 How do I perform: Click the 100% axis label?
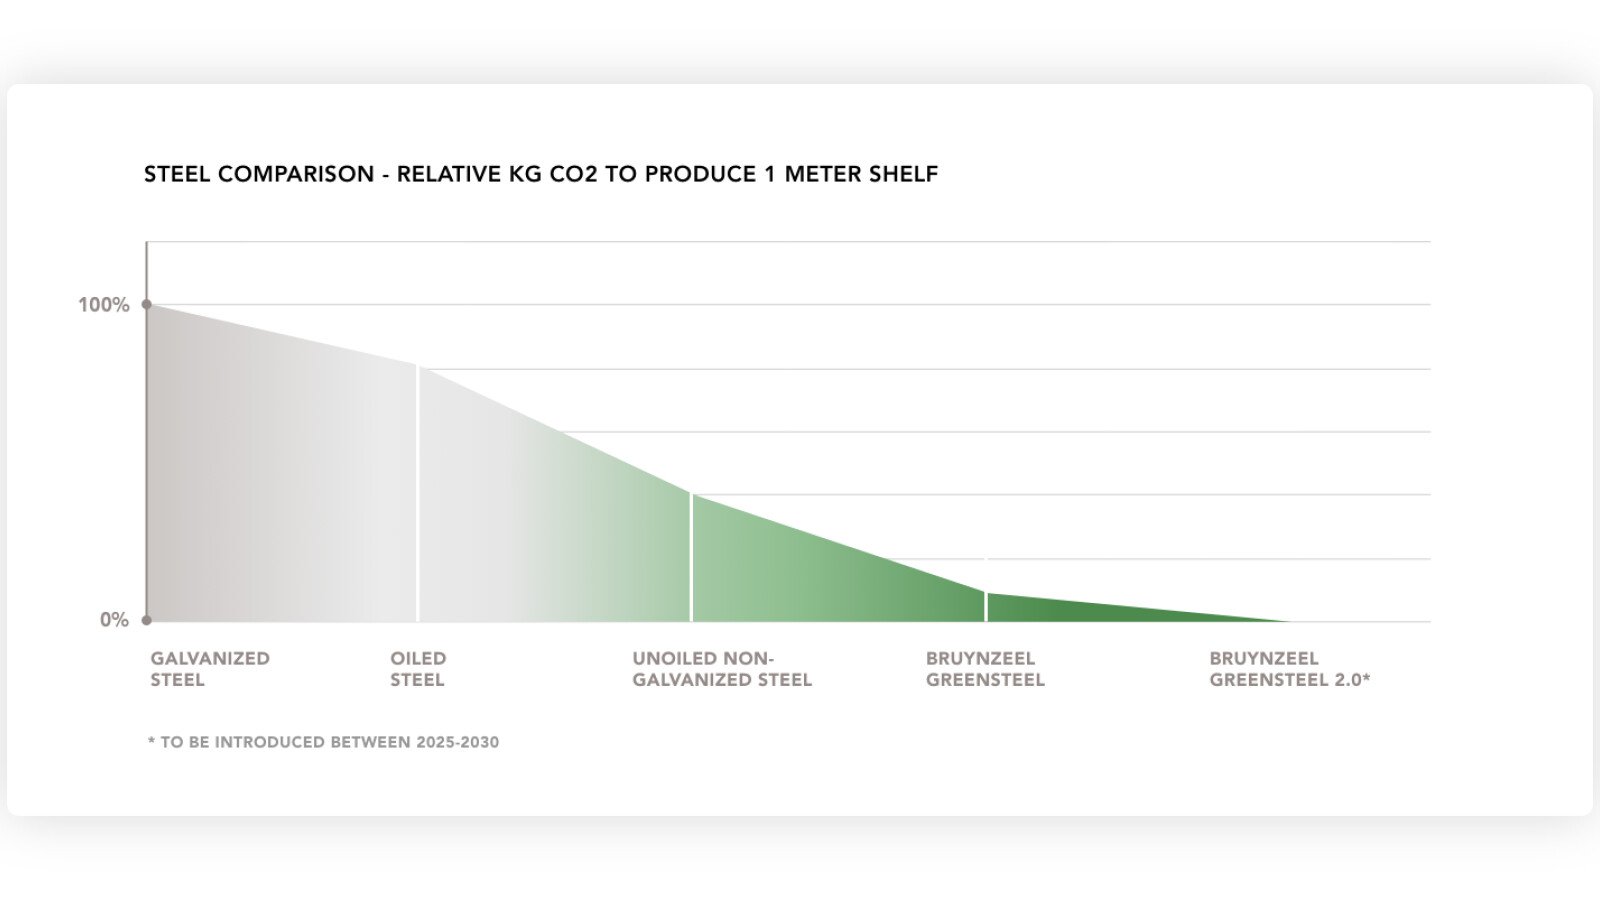tap(104, 305)
